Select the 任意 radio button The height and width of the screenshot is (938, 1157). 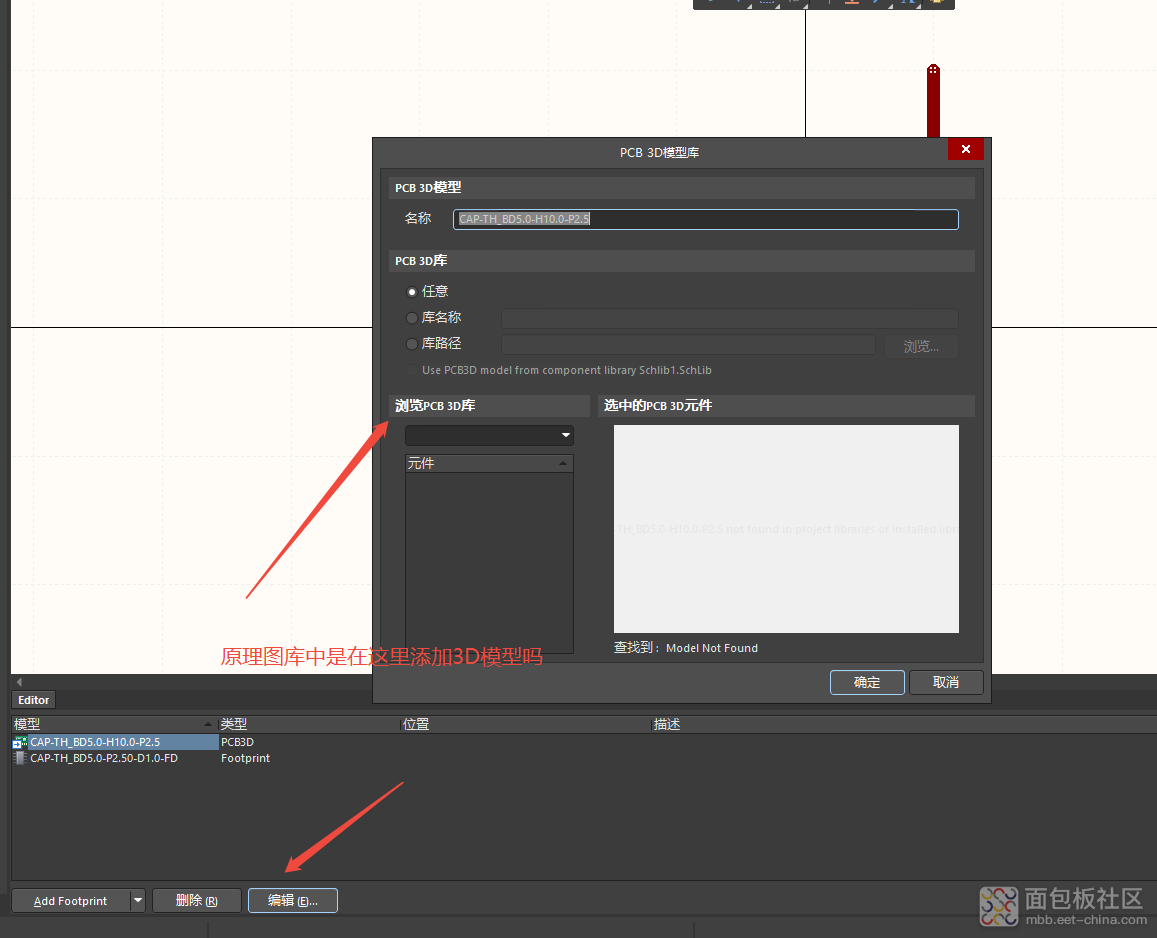(x=412, y=291)
